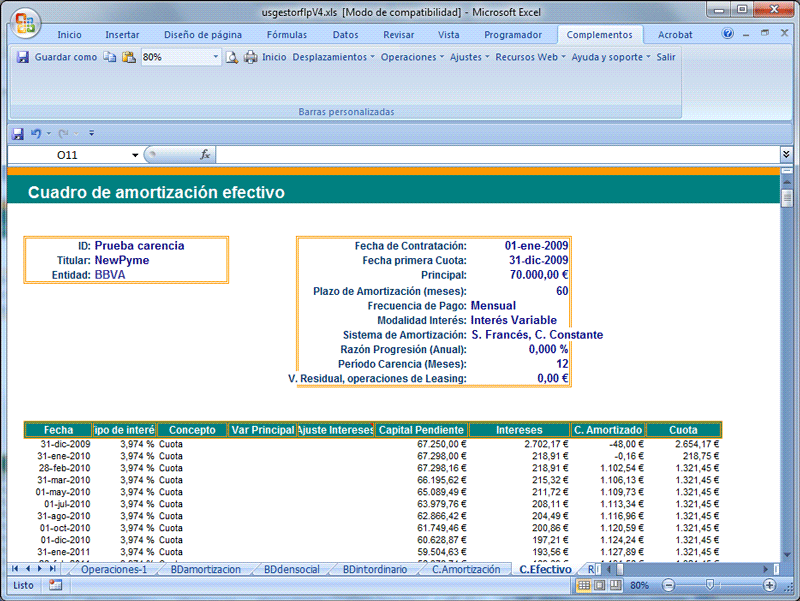
Task: Open the Operaciones dropdown menu
Action: (x=412, y=57)
